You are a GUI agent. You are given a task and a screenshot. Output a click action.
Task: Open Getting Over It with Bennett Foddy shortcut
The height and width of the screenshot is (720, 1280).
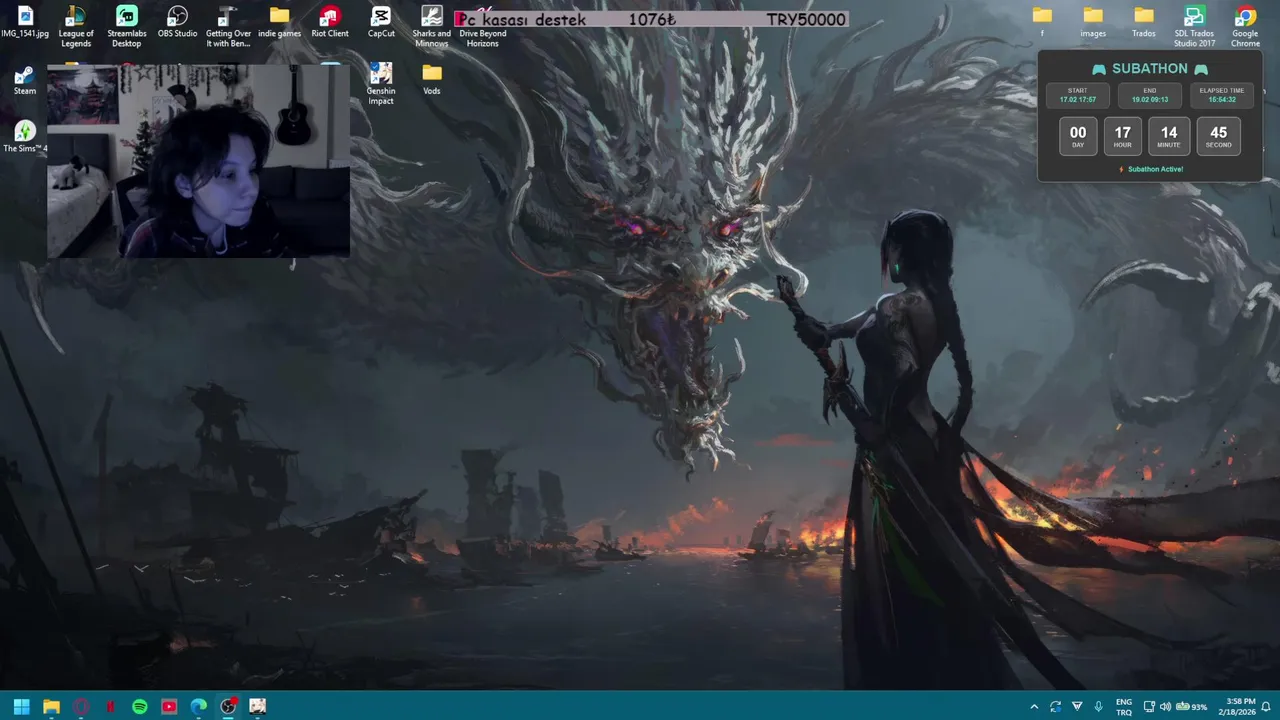coord(228,27)
